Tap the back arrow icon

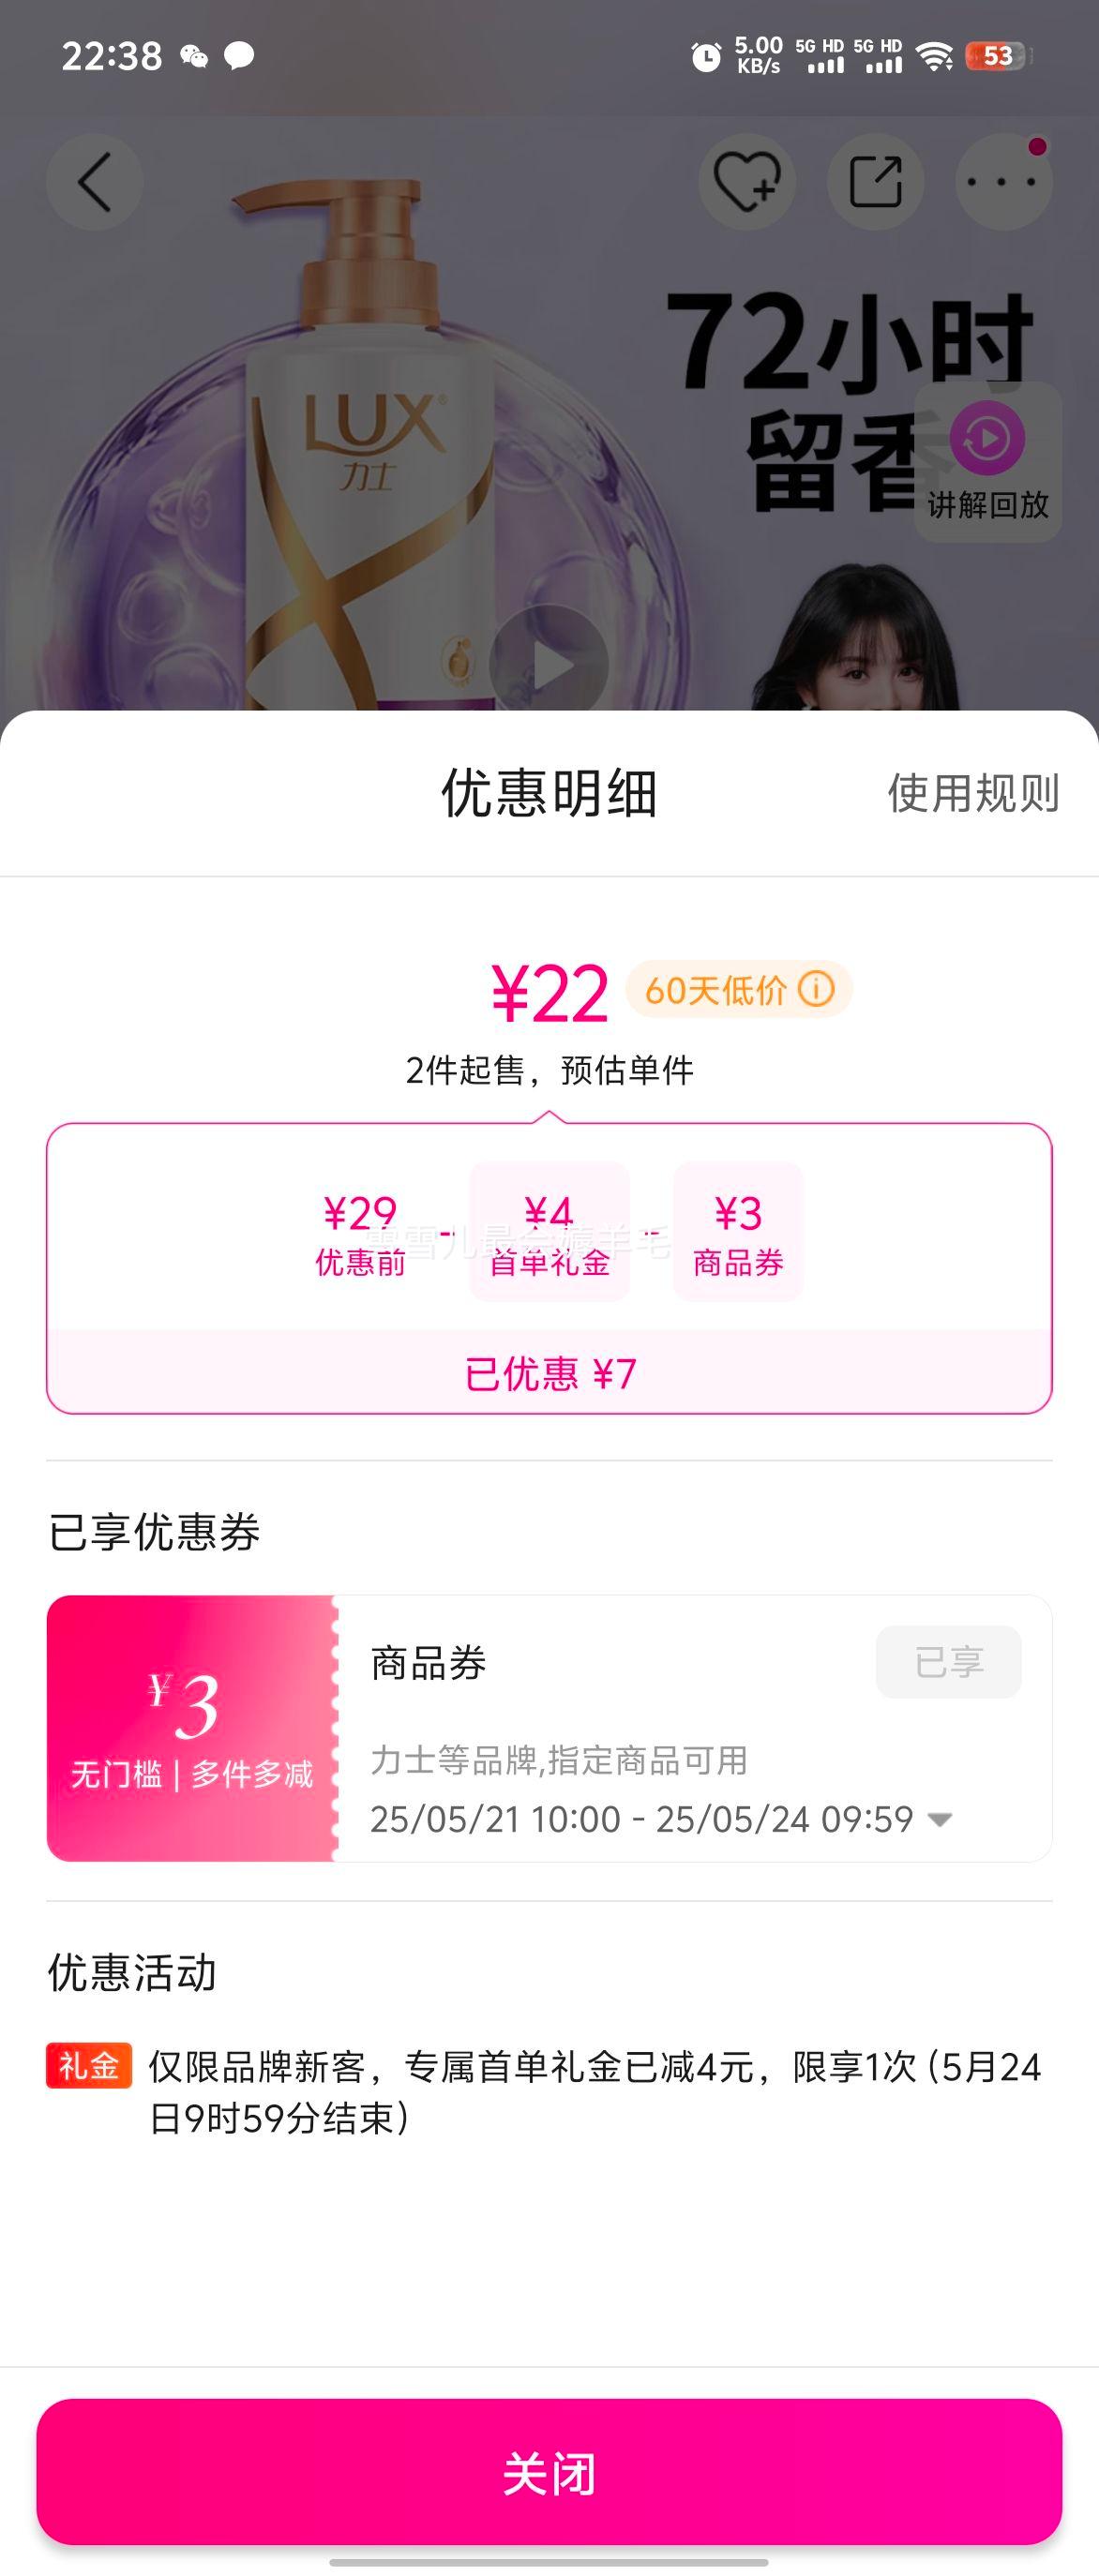pyautogui.click(x=95, y=183)
